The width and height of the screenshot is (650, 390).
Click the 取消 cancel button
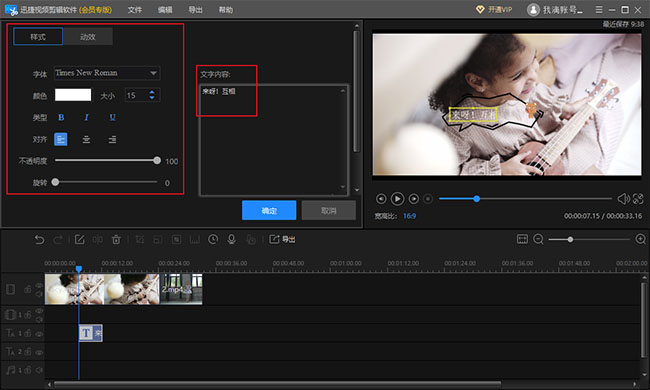pyautogui.click(x=329, y=211)
